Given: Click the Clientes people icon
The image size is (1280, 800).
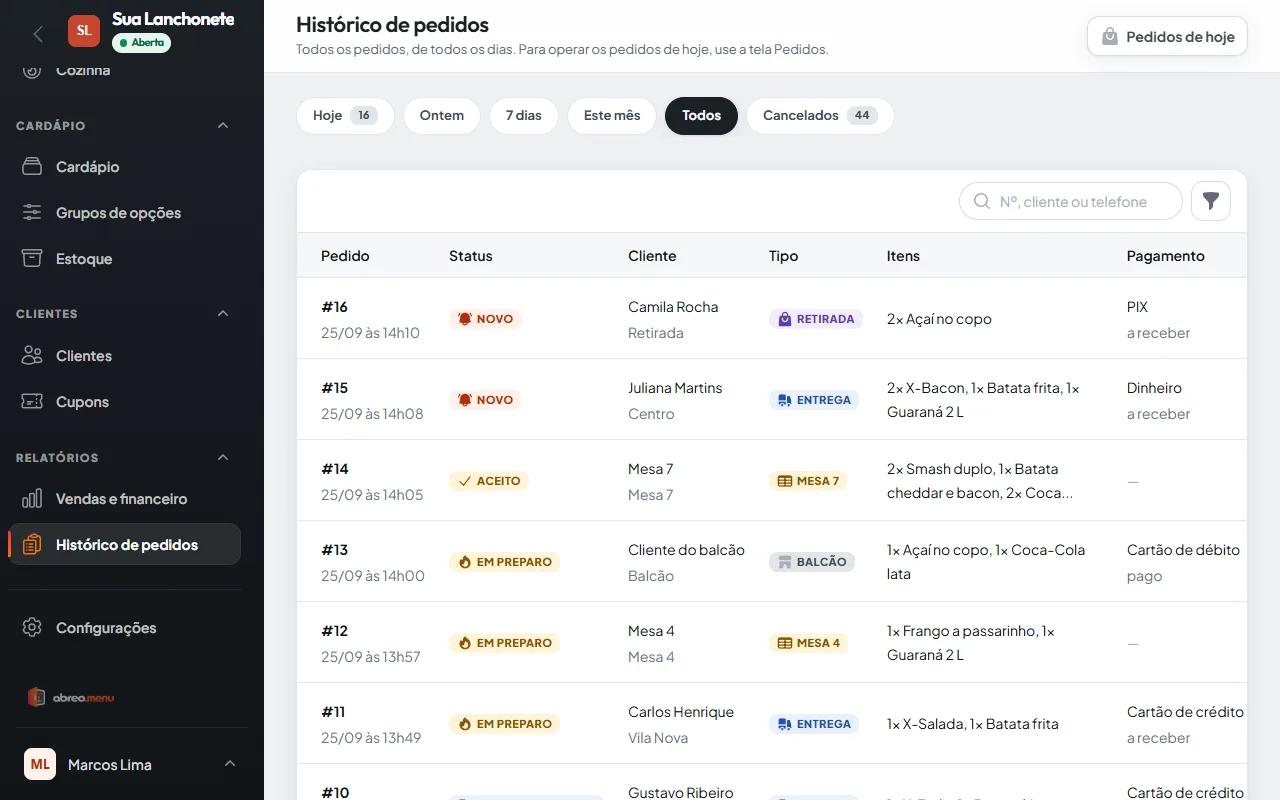Looking at the screenshot, I should 32,356.
